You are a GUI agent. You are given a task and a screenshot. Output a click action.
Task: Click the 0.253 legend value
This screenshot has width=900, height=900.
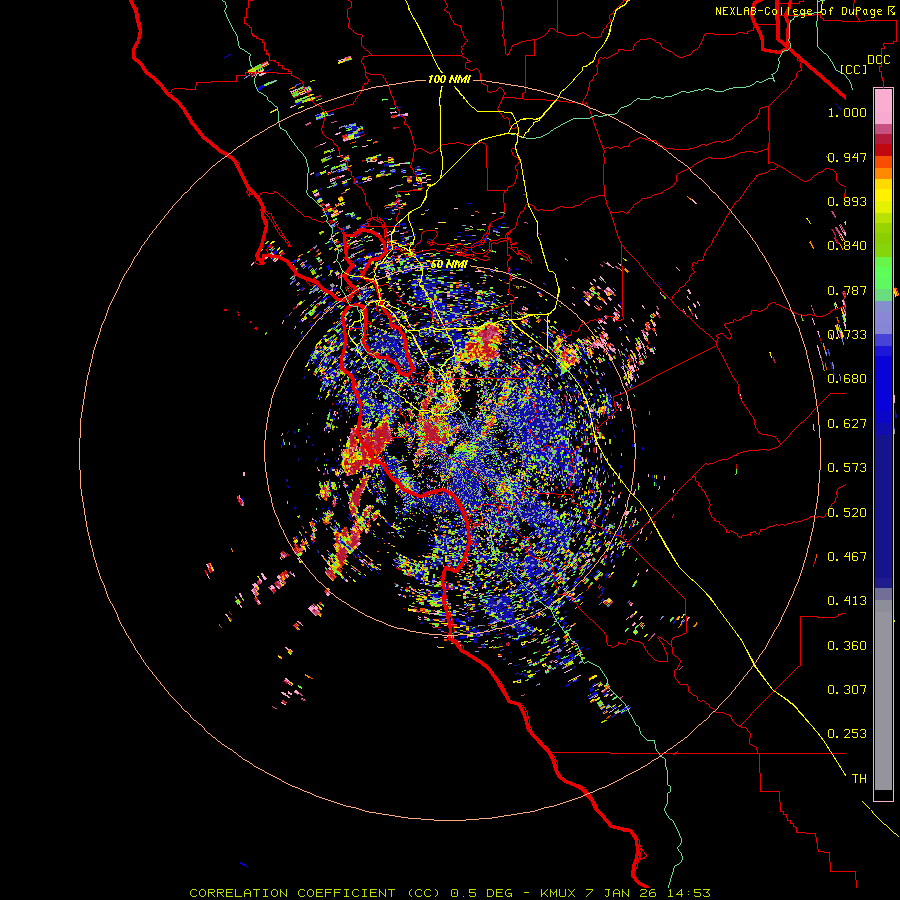click(847, 734)
